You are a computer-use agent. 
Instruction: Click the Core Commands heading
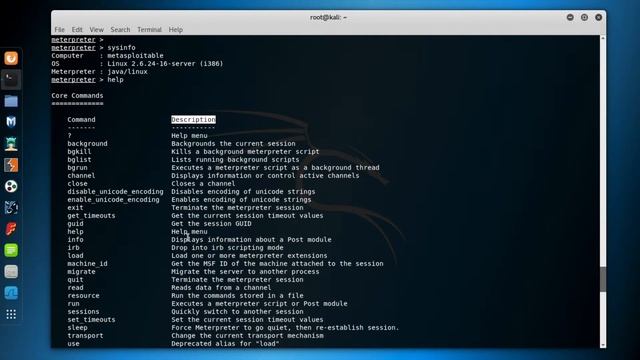coord(77,96)
